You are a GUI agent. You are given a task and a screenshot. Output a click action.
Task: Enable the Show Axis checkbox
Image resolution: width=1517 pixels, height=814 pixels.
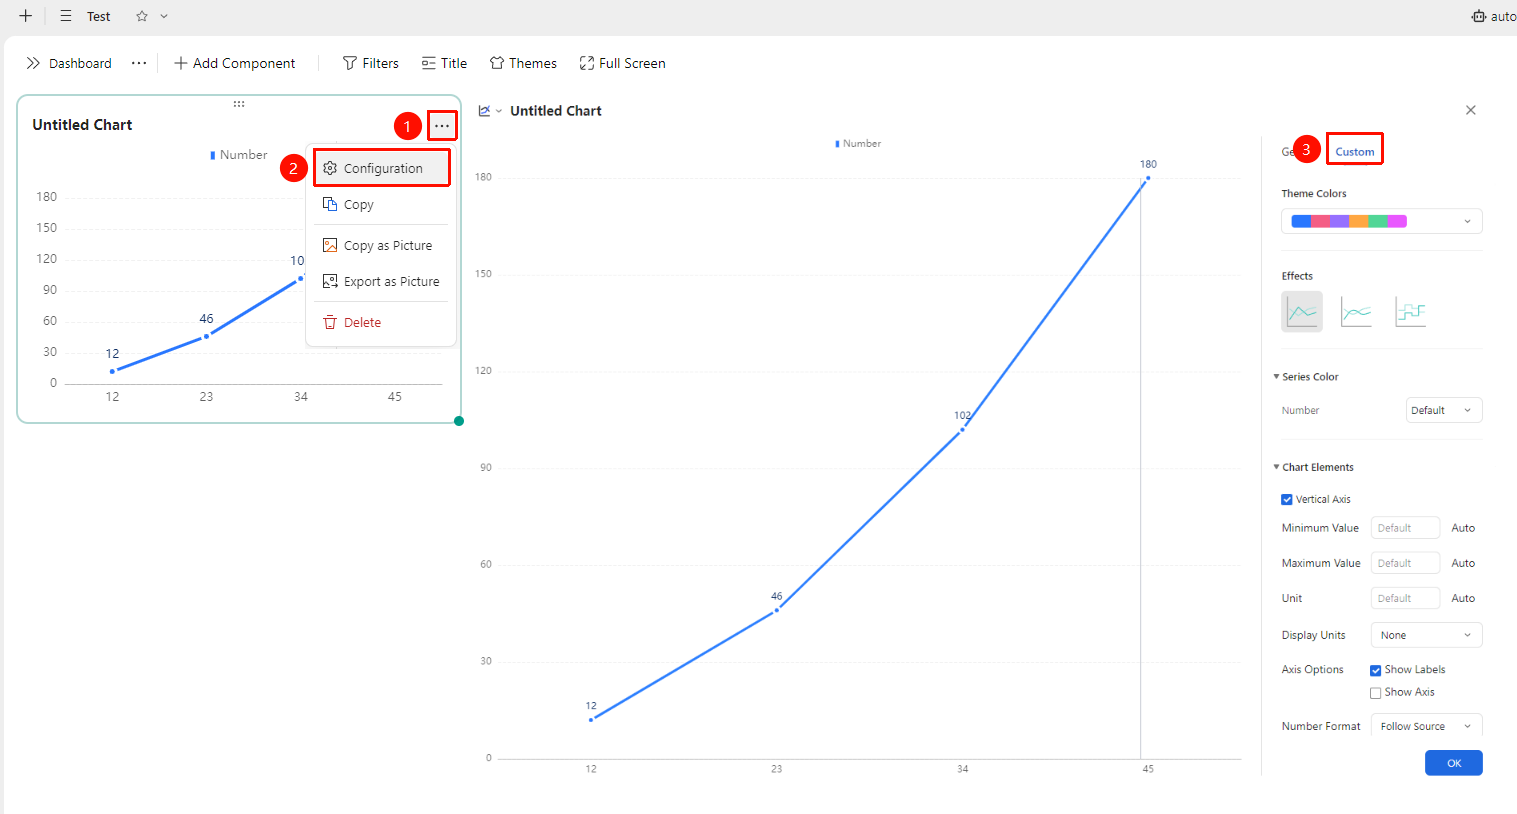(1376, 693)
